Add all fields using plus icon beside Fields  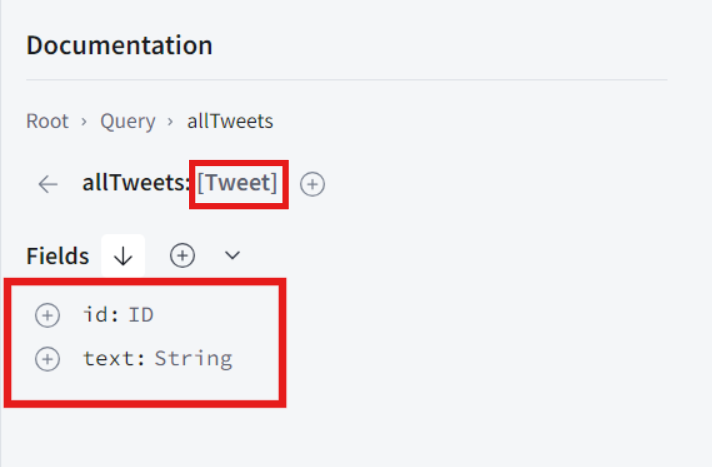click(183, 255)
